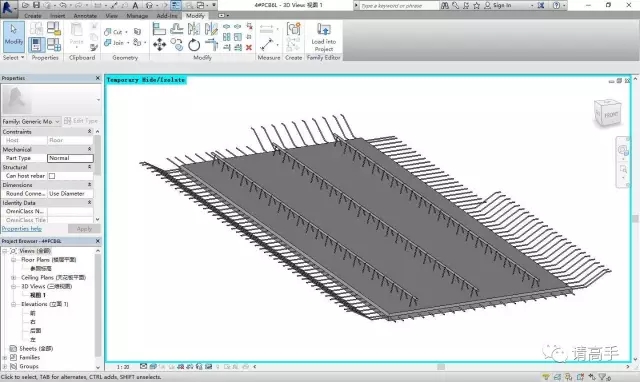
Task: Click the Align tool icon
Action: pyautogui.click(x=159, y=29)
